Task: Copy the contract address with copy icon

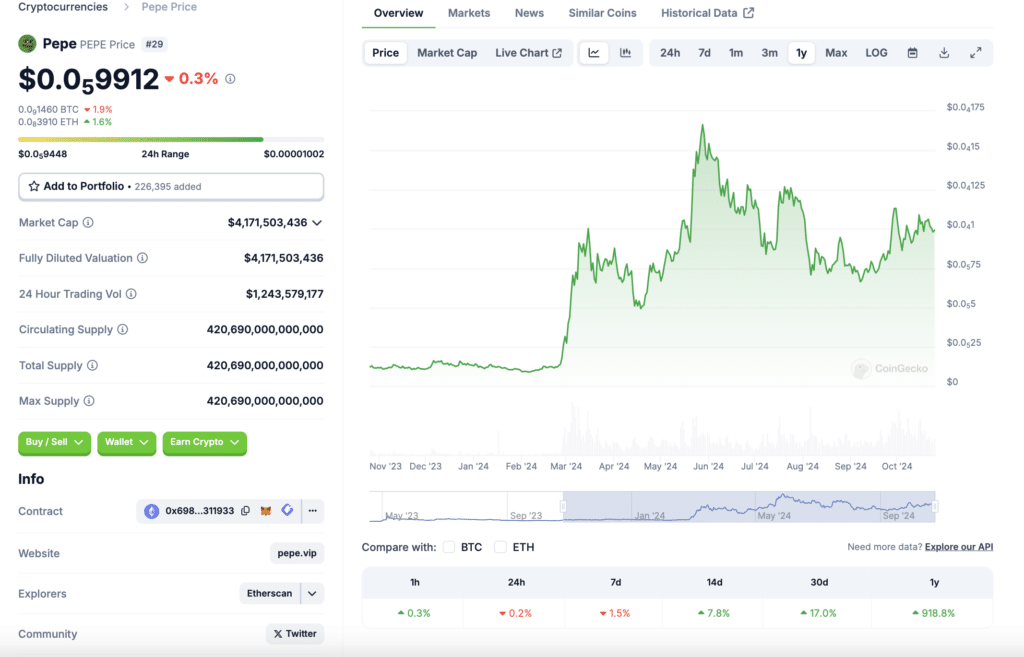Action: (x=246, y=511)
